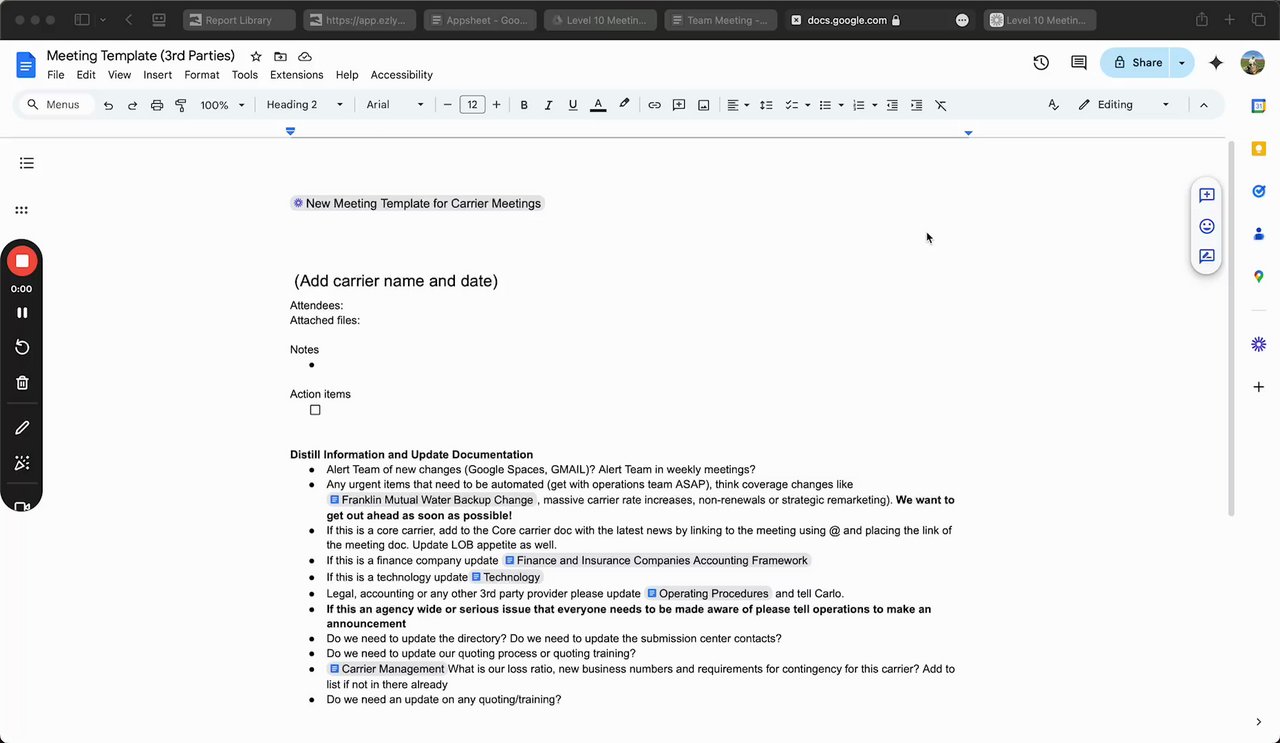Open line and paragraph spacing options

click(766, 105)
